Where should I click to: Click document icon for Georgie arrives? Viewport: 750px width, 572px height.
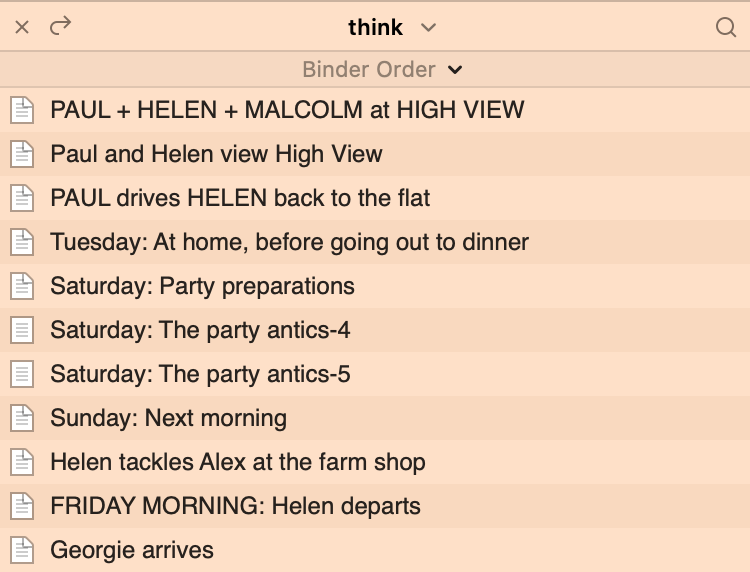point(22,550)
